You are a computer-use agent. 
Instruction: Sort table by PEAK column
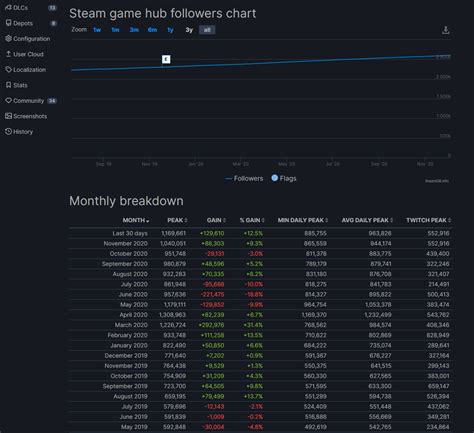177,220
